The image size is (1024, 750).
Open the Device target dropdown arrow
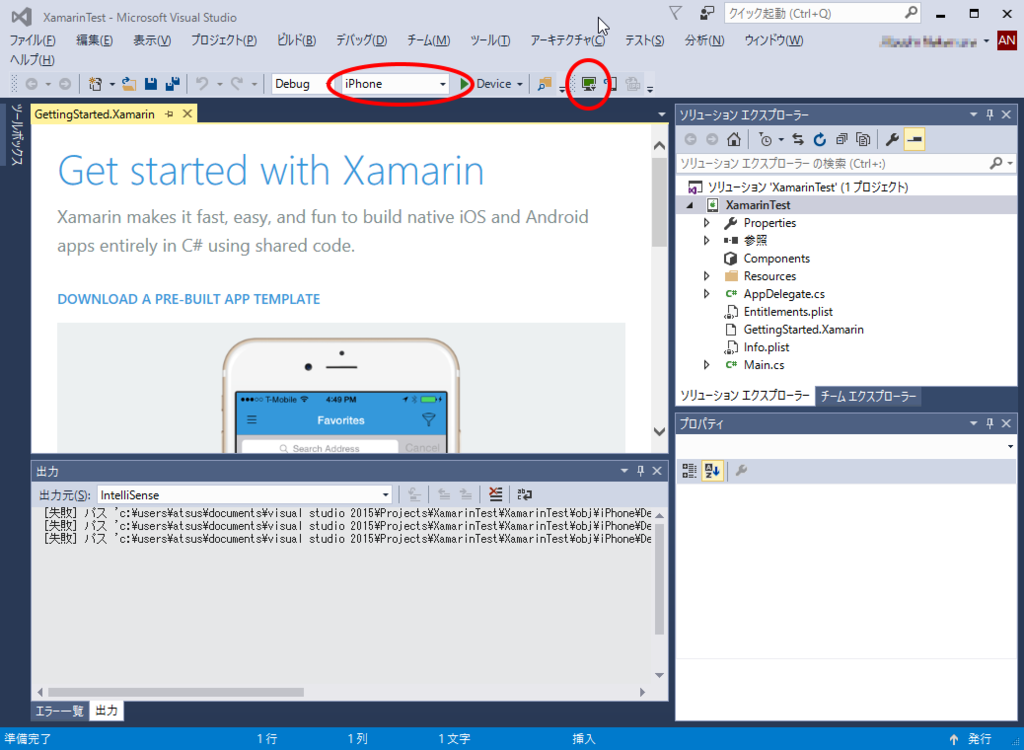coord(520,84)
